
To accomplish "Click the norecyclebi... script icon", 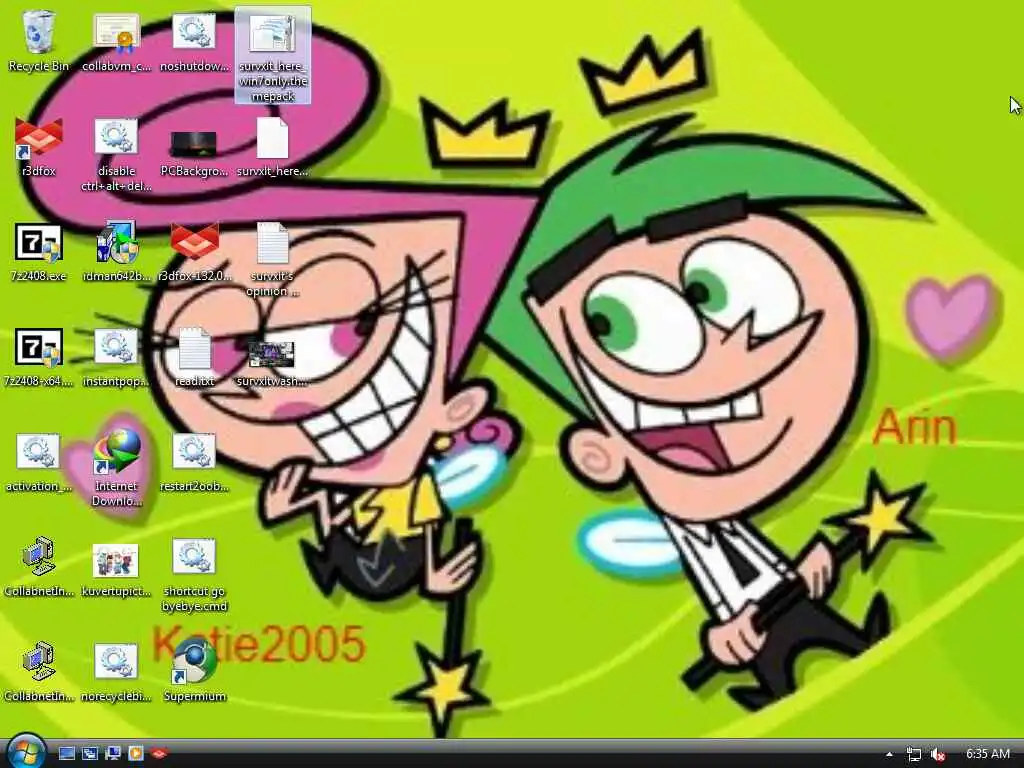I will [x=116, y=671].
